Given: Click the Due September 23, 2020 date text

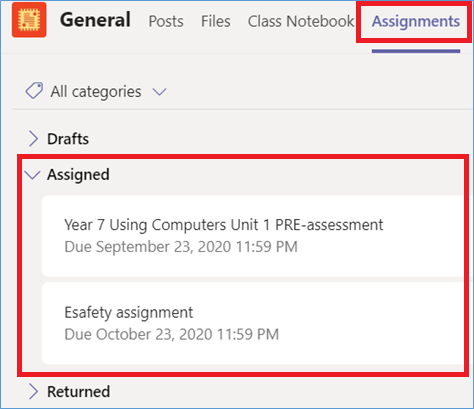Looking at the screenshot, I should click(181, 247).
